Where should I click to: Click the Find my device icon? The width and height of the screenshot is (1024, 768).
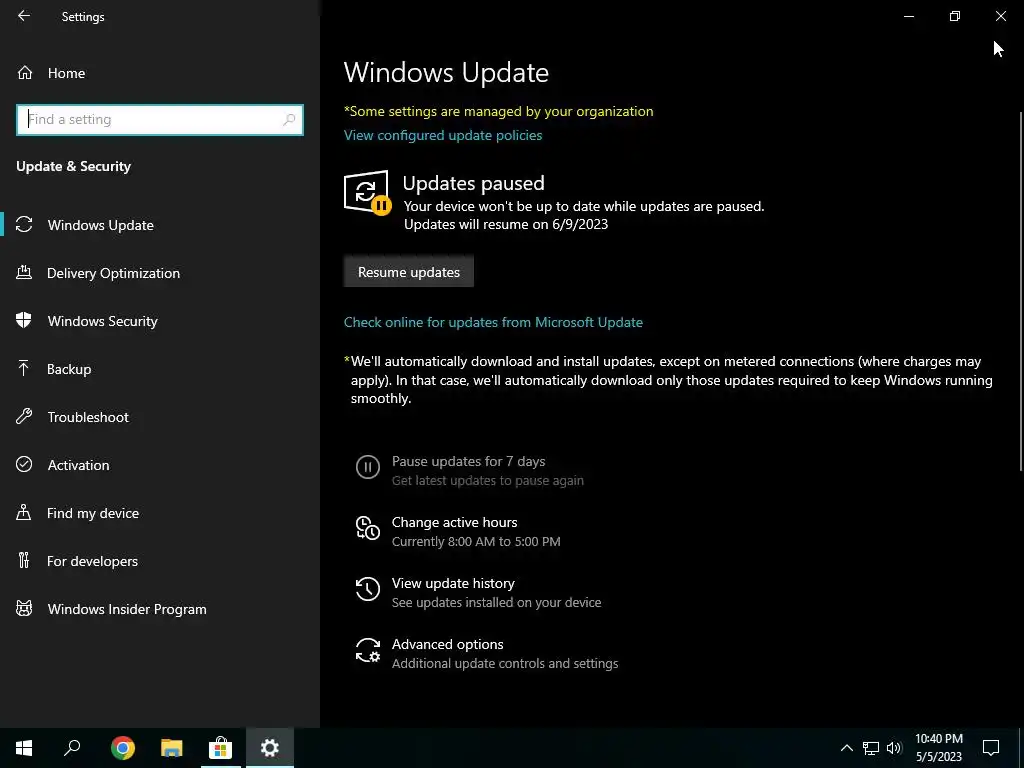[x=24, y=513]
